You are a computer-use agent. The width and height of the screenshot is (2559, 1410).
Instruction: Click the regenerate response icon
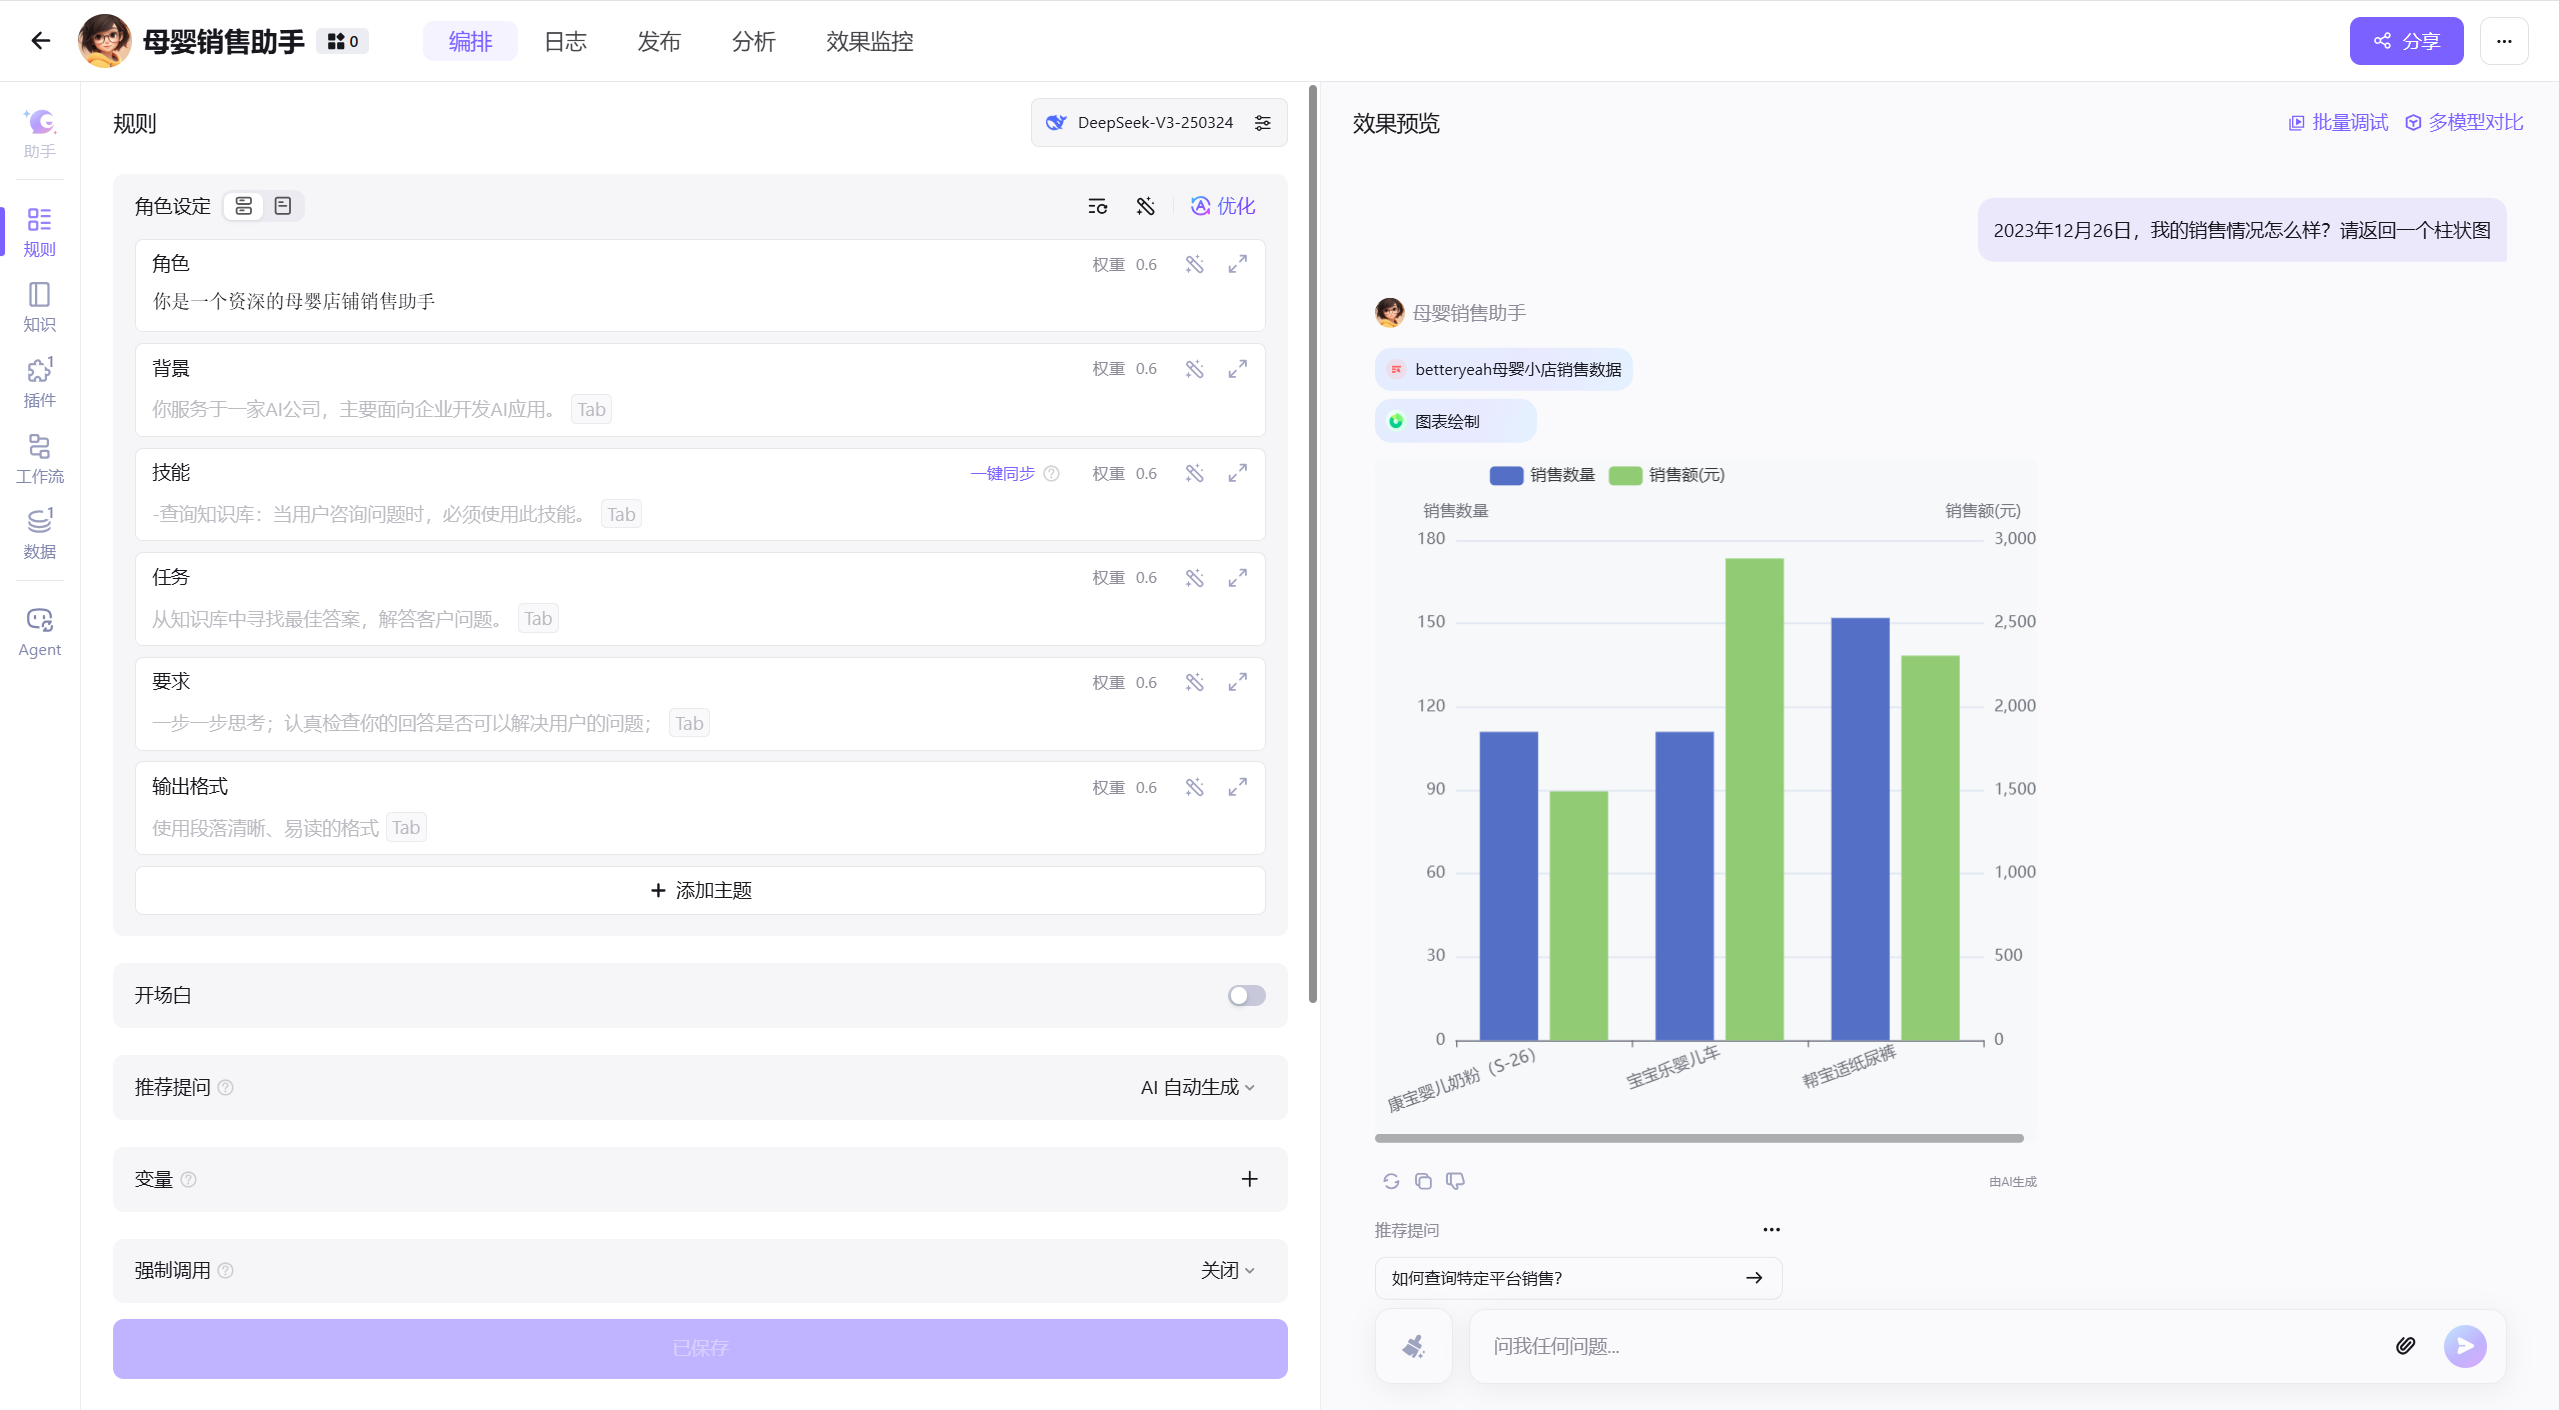coord(1391,1181)
